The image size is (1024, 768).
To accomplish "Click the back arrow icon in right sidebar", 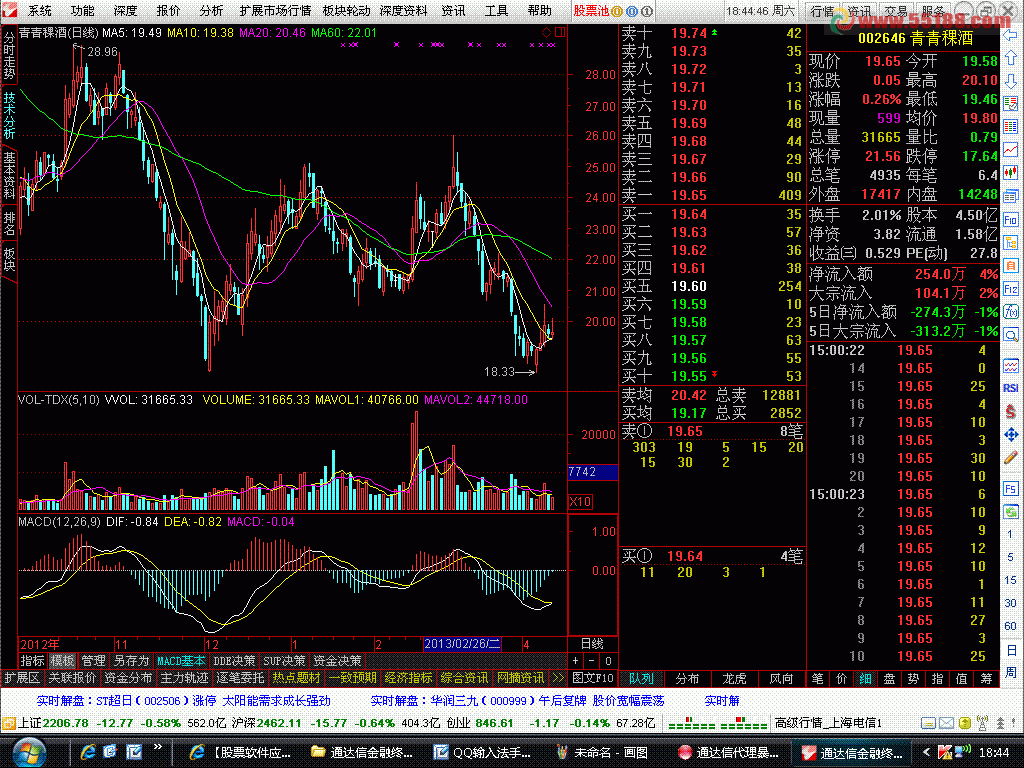I will pyautogui.click(x=1011, y=36).
